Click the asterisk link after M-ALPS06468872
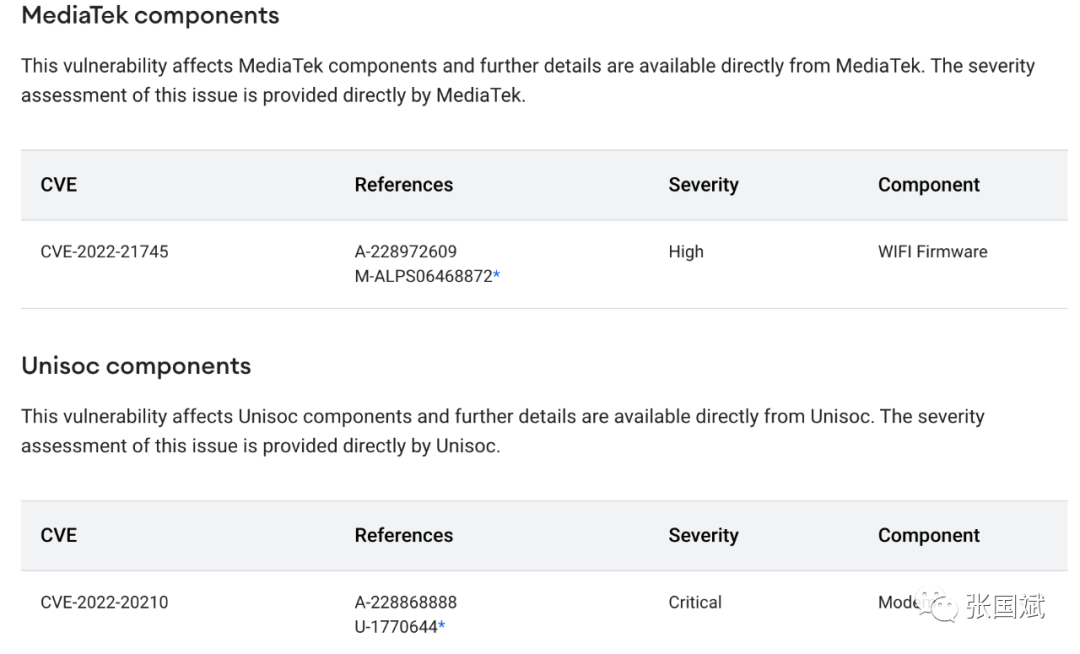1080x654 pixels. [x=497, y=277]
